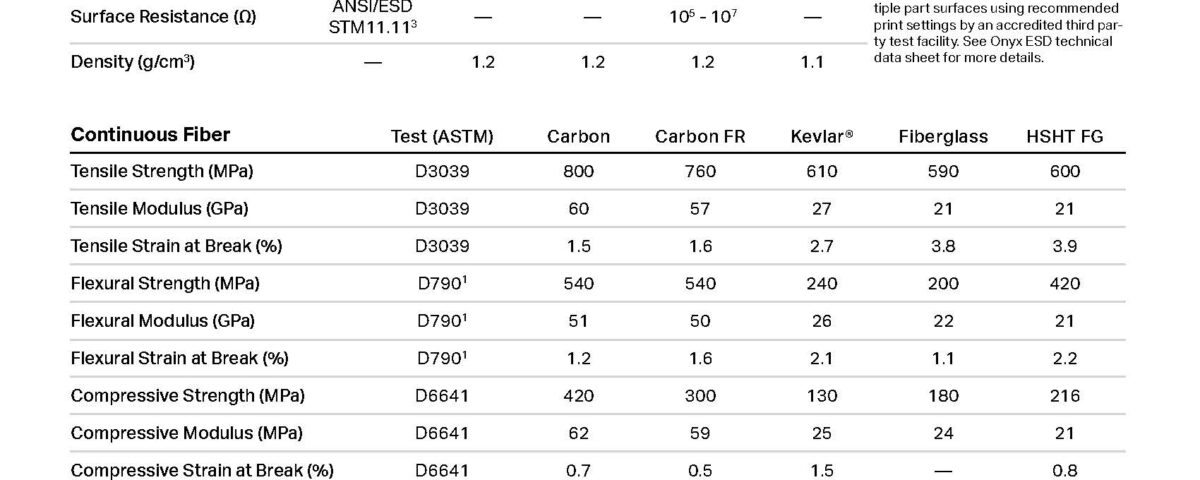Select the Surface Resistance (Ω) row label
The height and width of the screenshot is (480, 1200).
163,17
